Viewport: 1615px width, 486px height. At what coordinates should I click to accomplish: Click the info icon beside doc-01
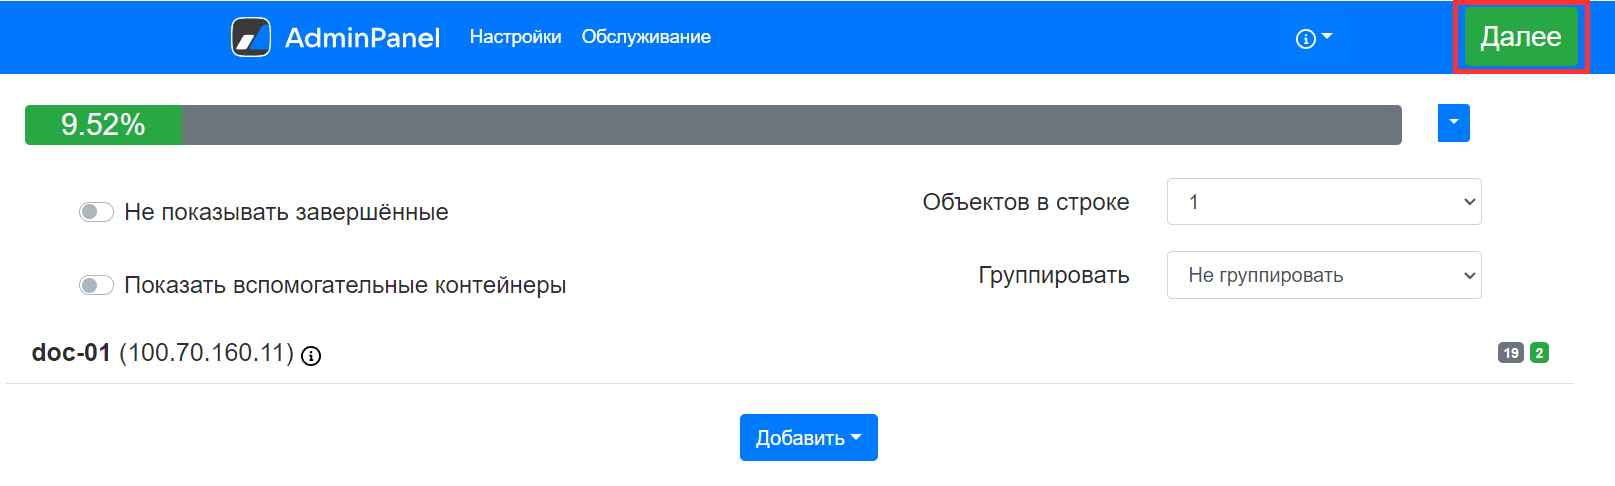point(311,355)
